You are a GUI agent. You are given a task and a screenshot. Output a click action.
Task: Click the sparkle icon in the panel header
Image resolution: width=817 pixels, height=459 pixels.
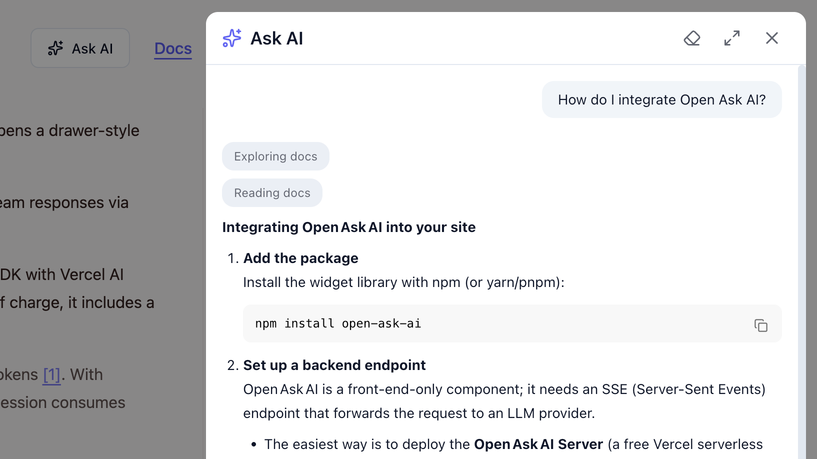[232, 38]
